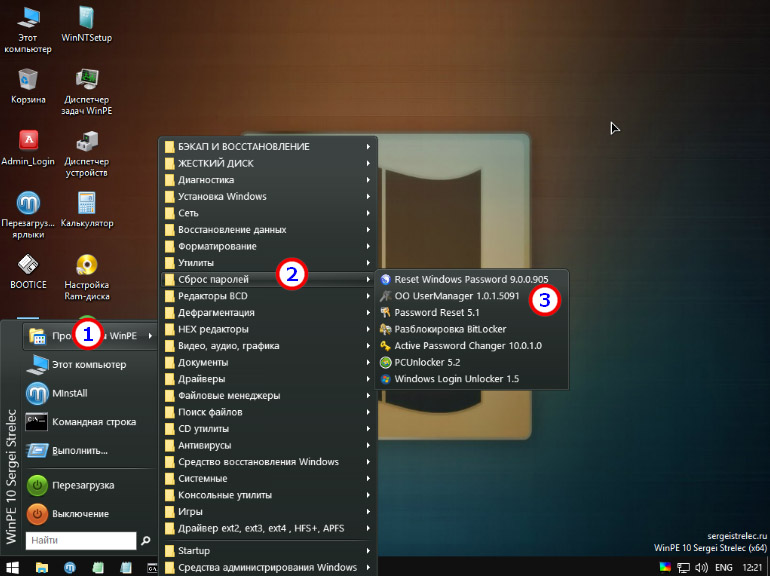This screenshot has width=770, height=576.
Task: Click the volume speaker tray icon
Action: point(702,568)
